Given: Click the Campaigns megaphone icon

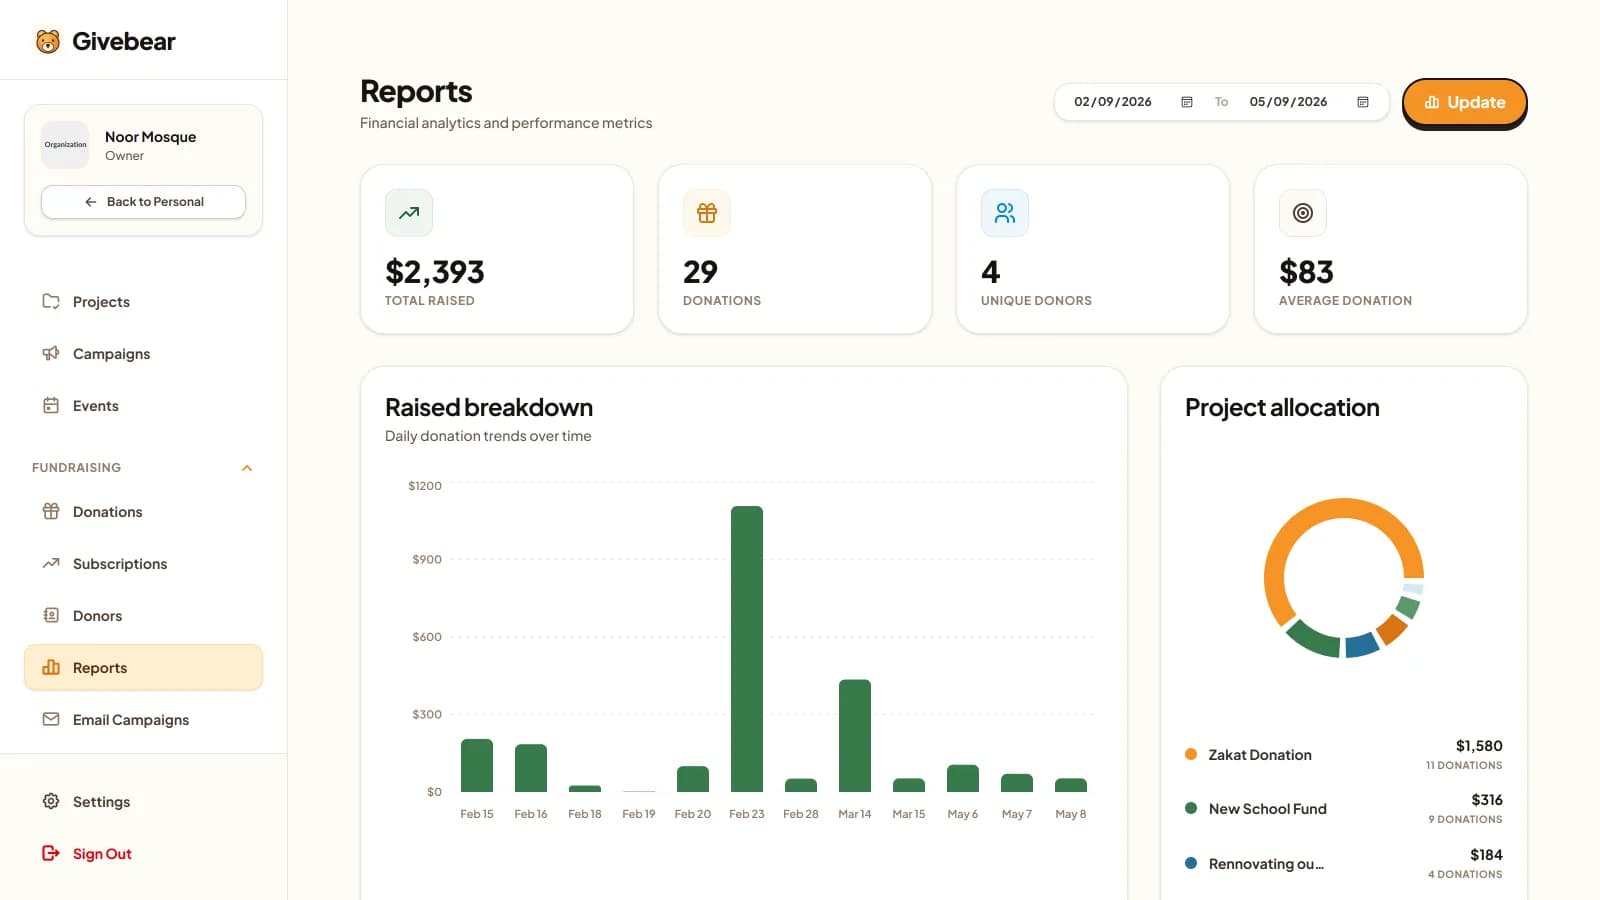Looking at the screenshot, I should pos(51,353).
